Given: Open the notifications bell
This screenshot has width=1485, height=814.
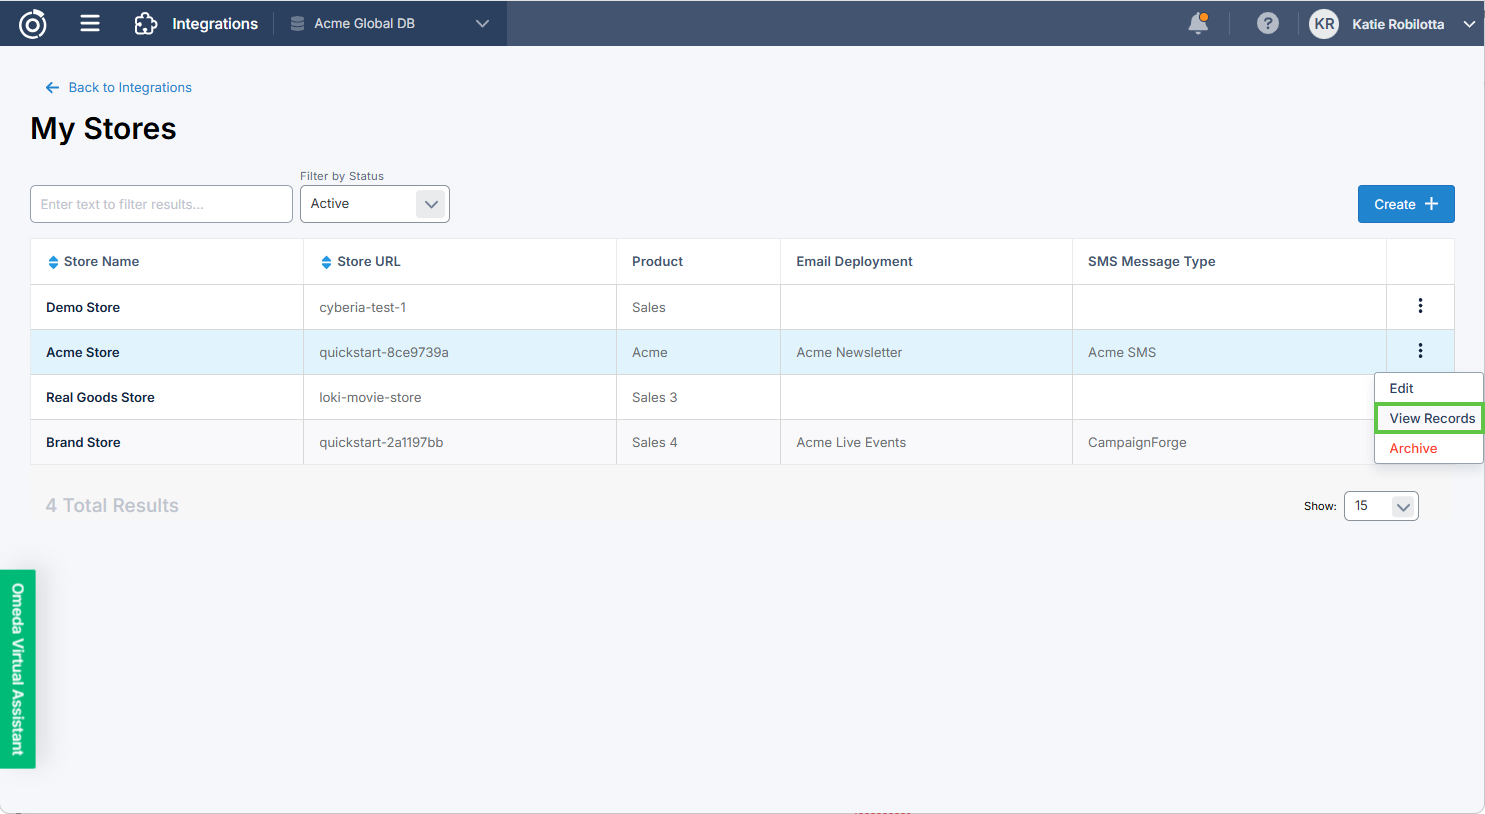Looking at the screenshot, I should point(1198,23).
